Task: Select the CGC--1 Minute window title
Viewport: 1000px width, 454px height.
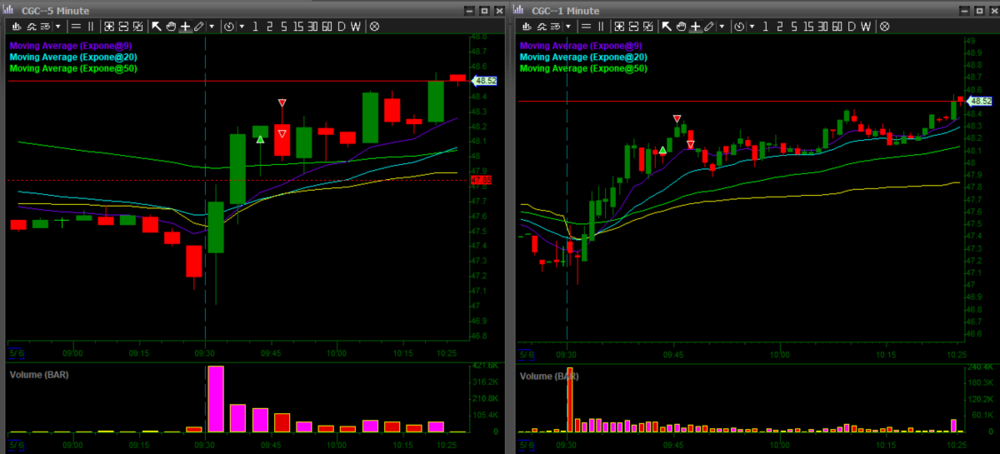Action: tap(568, 9)
